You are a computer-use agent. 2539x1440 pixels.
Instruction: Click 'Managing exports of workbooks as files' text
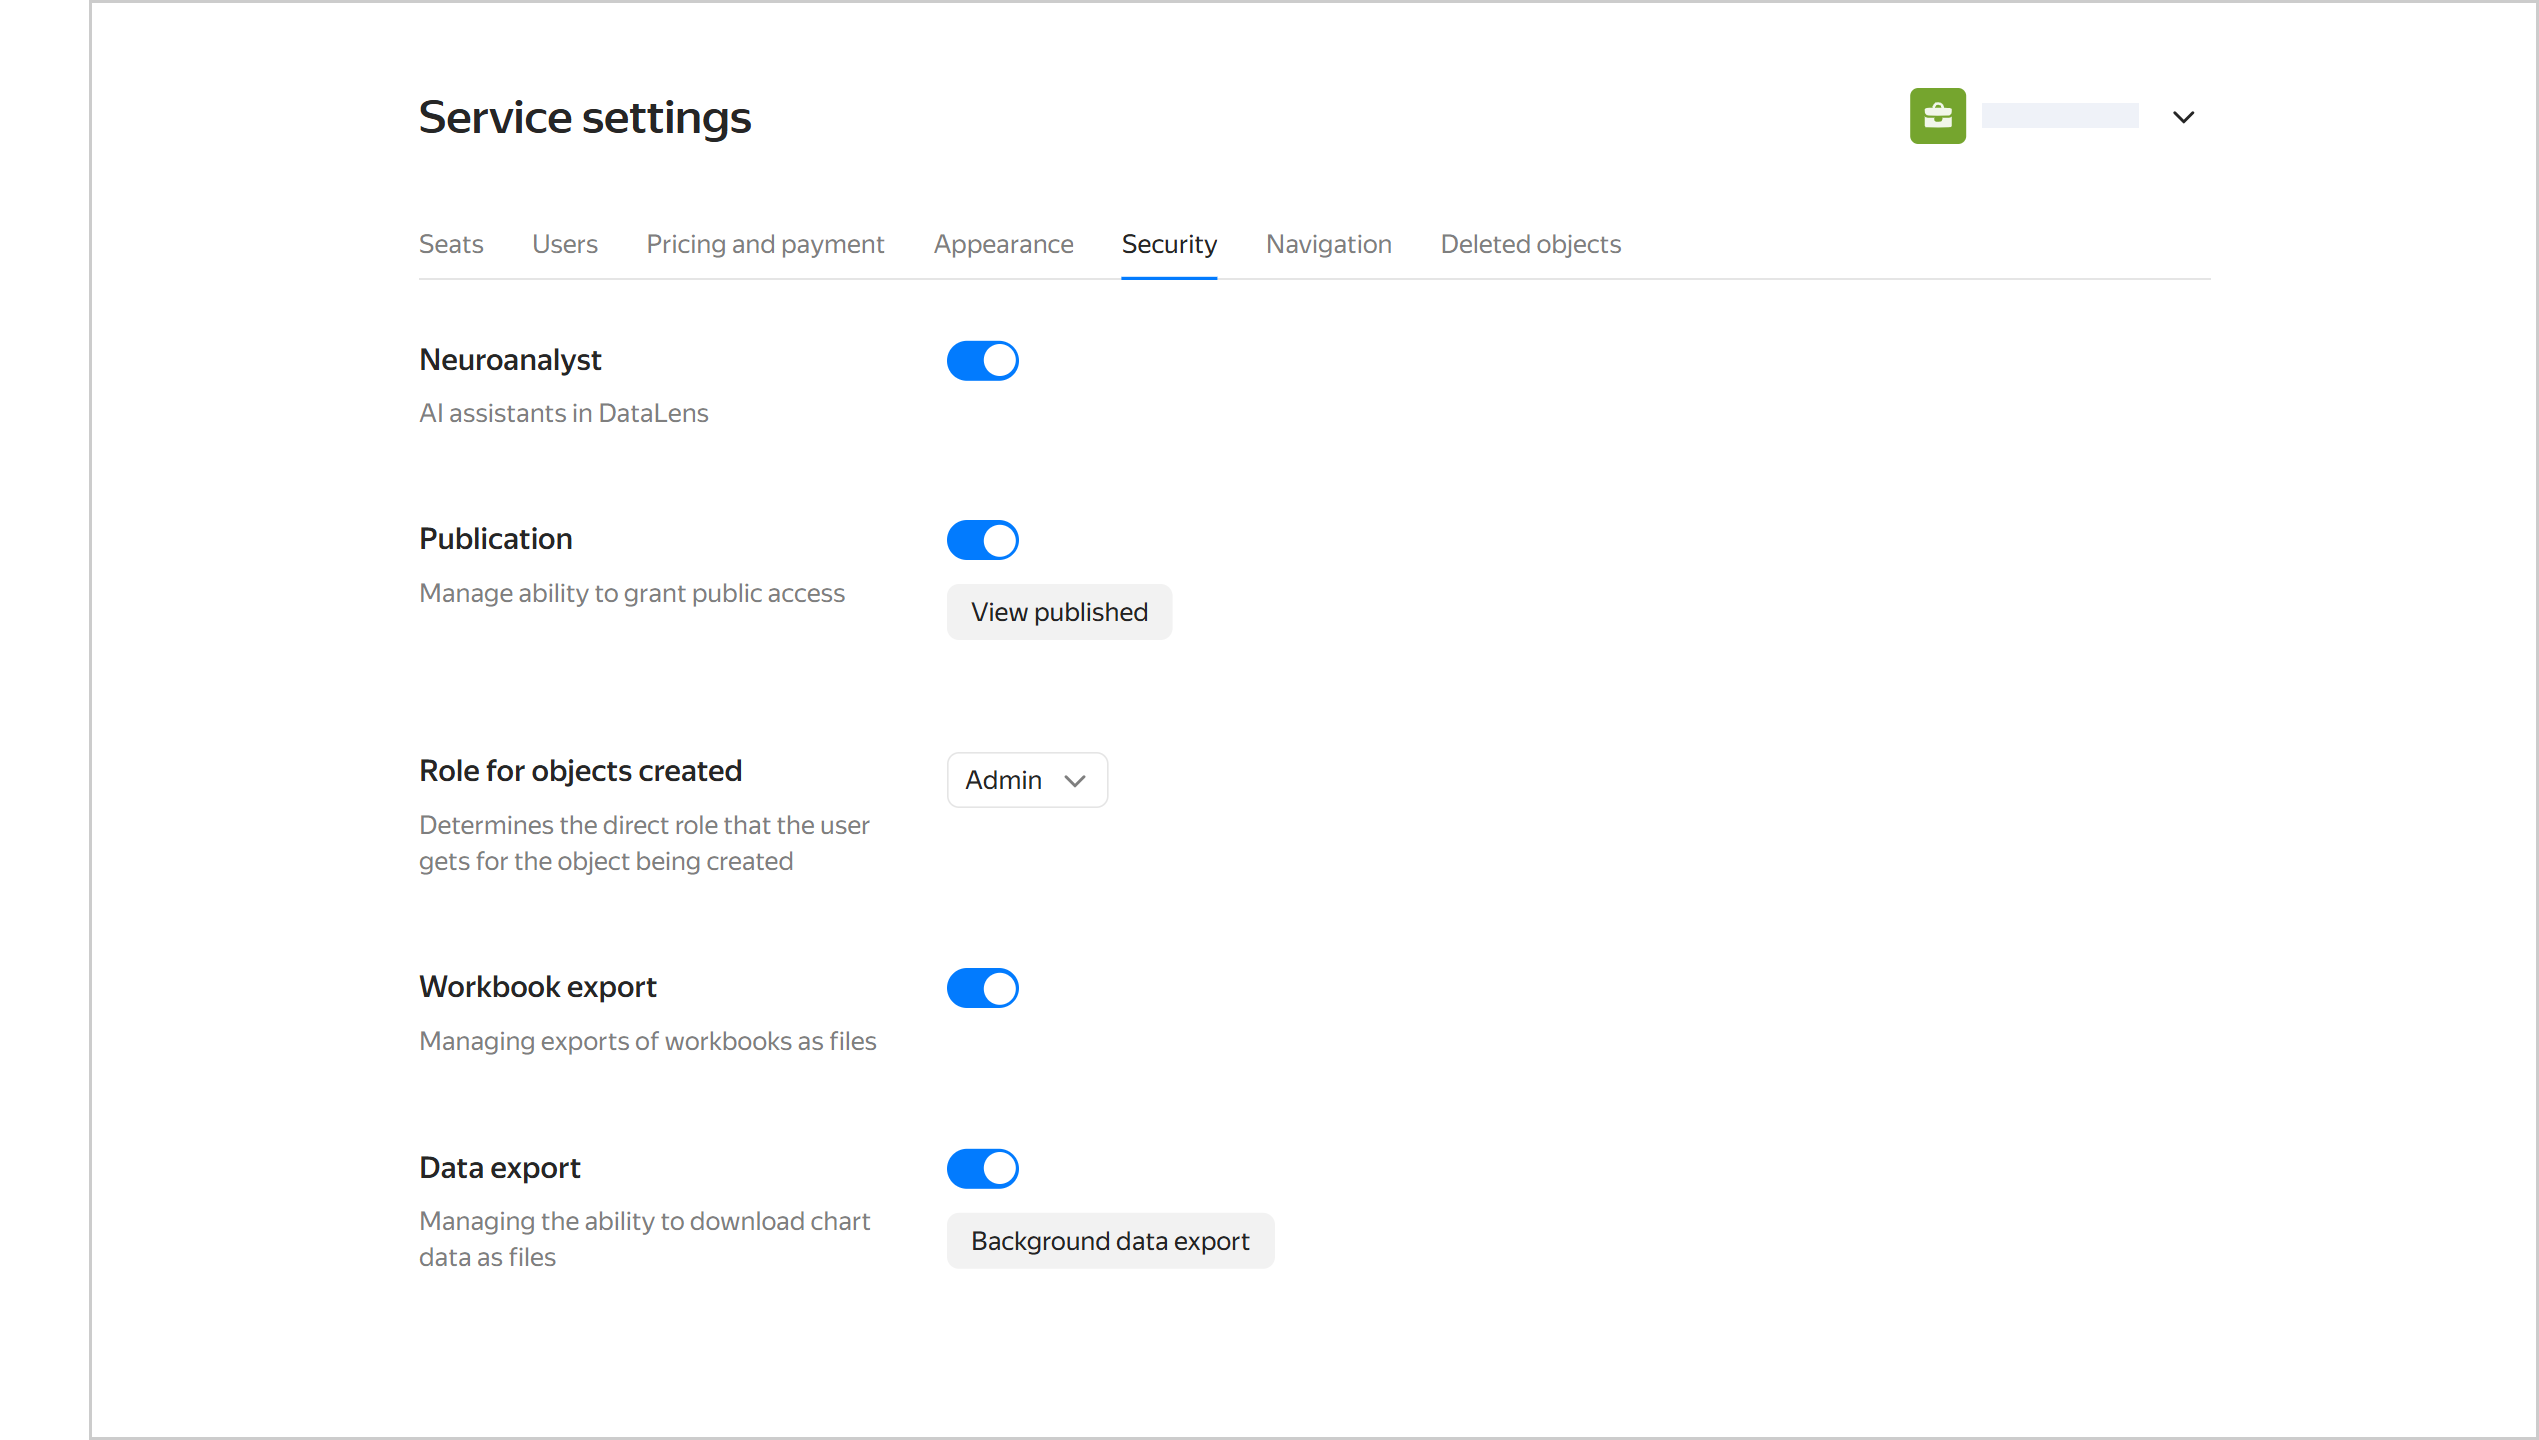point(648,1041)
